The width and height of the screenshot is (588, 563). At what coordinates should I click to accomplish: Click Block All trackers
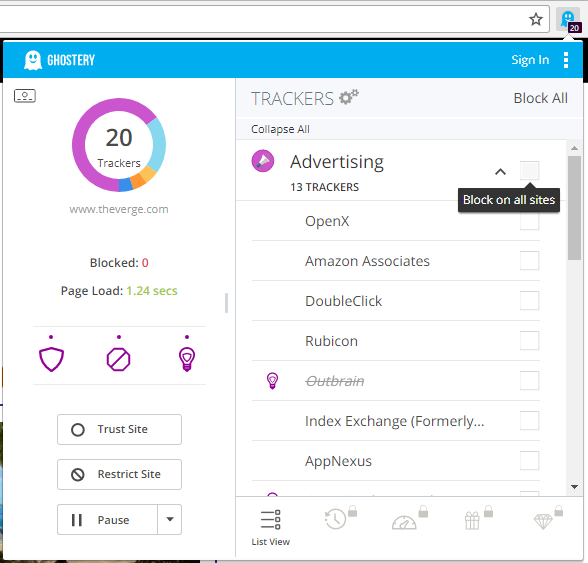pos(540,98)
